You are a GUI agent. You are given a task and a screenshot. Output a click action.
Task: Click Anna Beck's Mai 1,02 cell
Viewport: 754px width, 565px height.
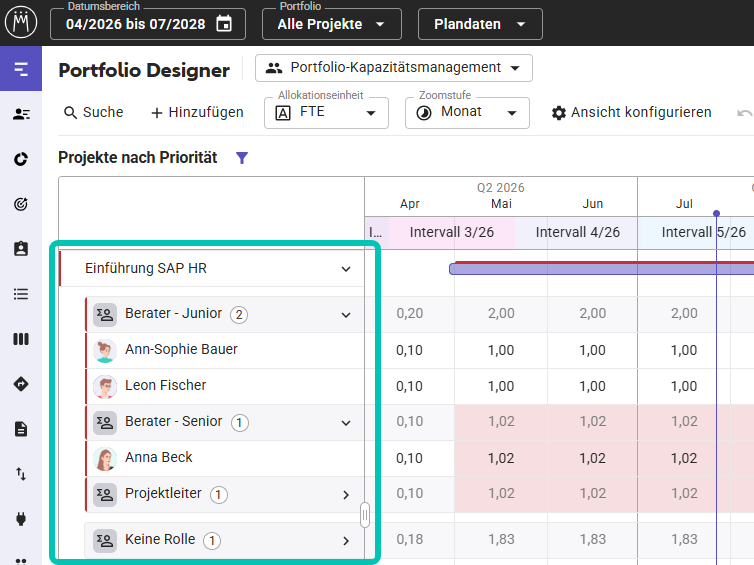click(x=501, y=459)
